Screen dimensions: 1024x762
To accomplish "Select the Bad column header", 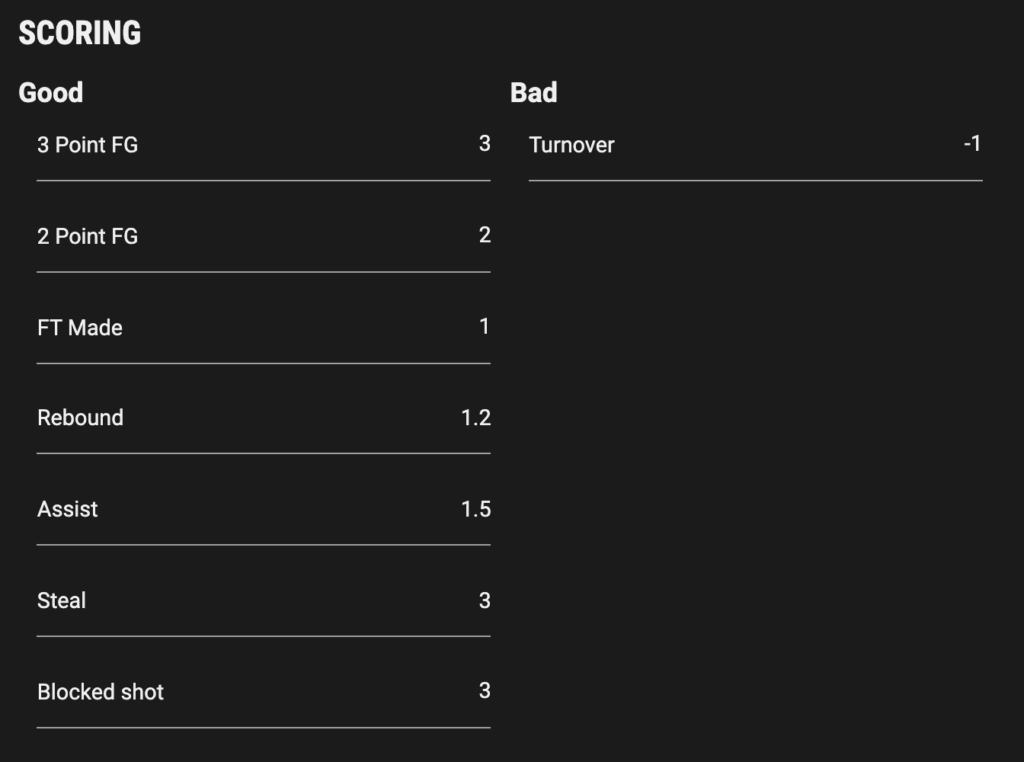I will click(x=534, y=93).
